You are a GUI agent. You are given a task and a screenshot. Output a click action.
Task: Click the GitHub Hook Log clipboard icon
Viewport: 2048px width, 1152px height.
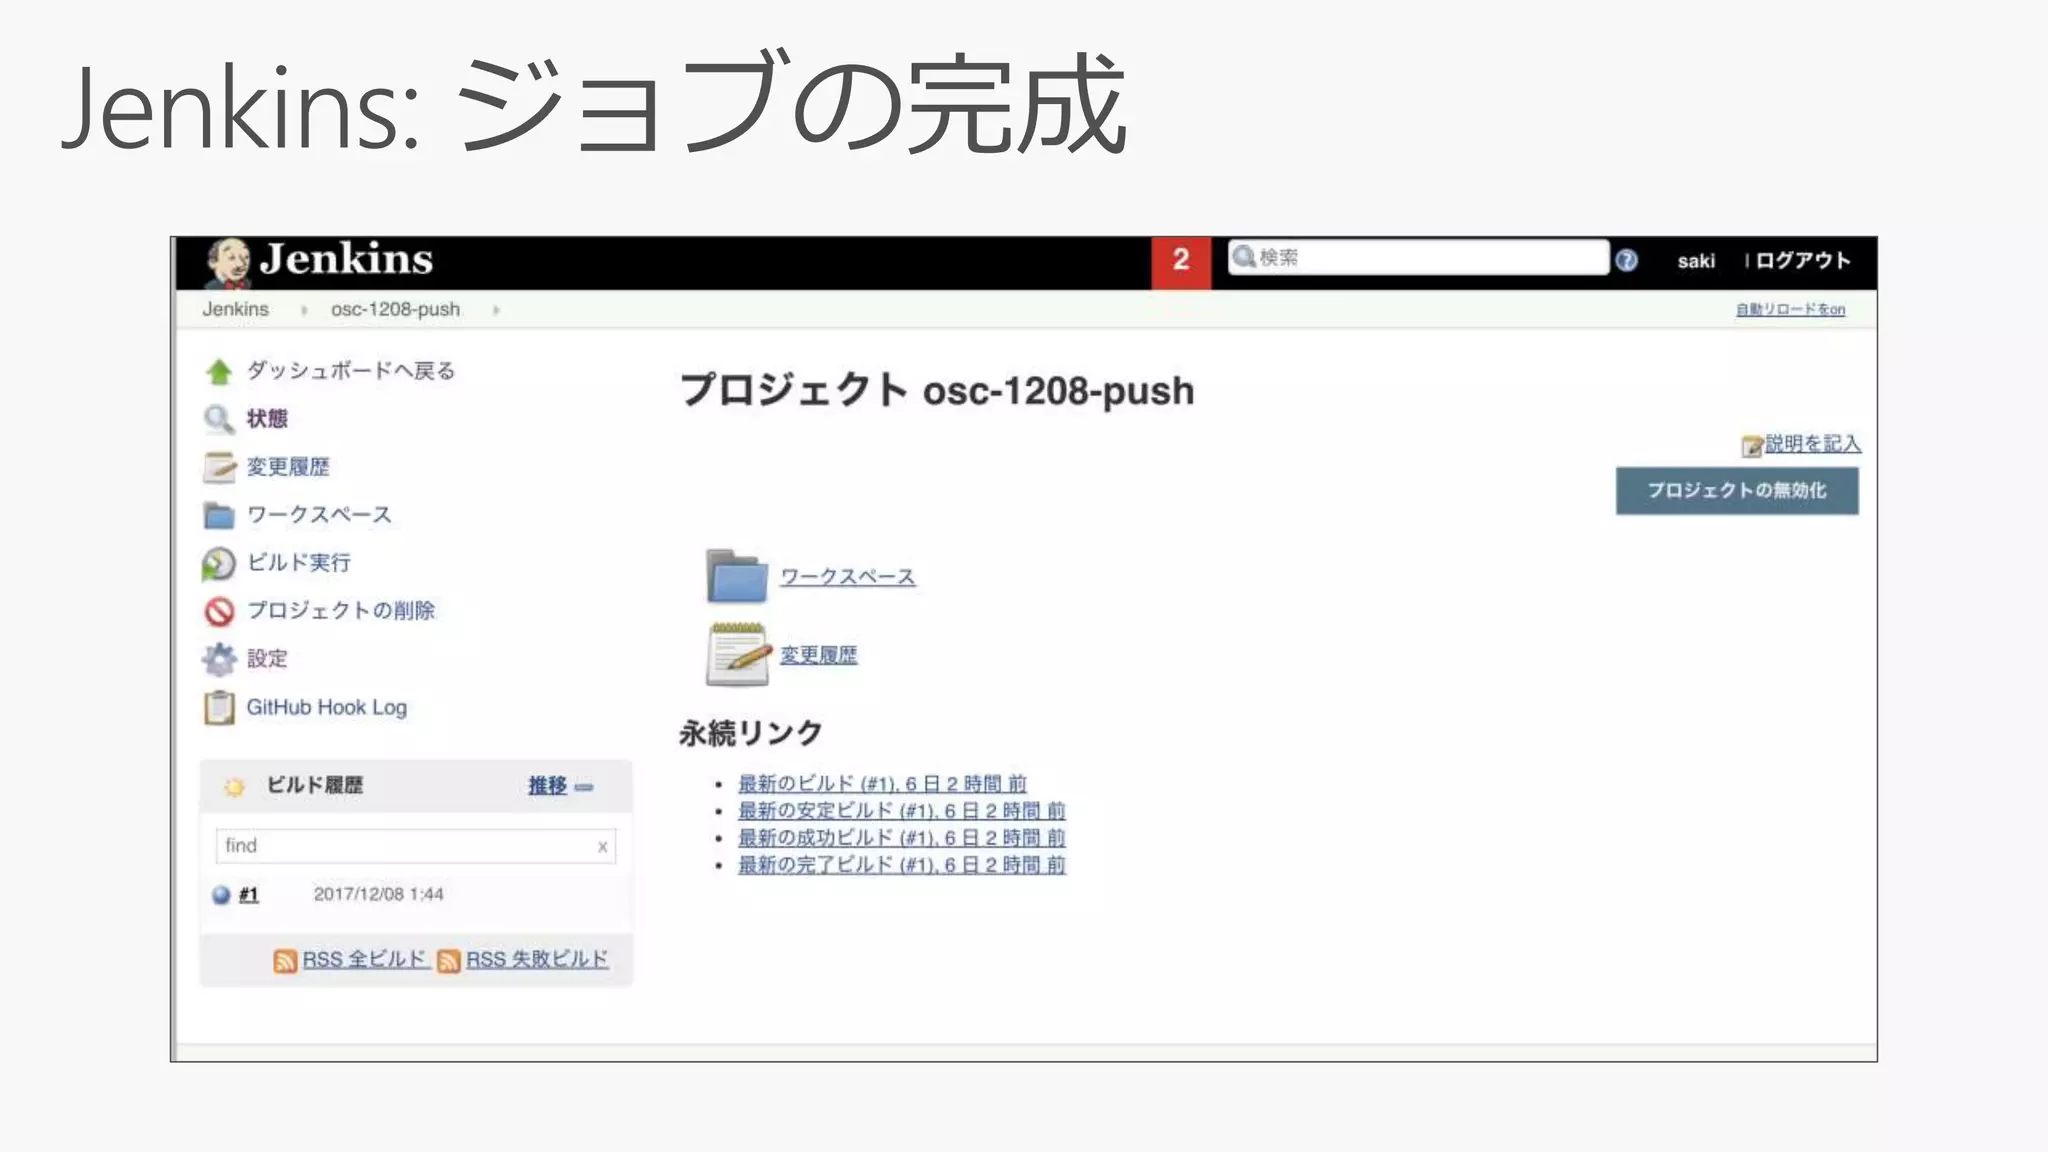pos(219,708)
